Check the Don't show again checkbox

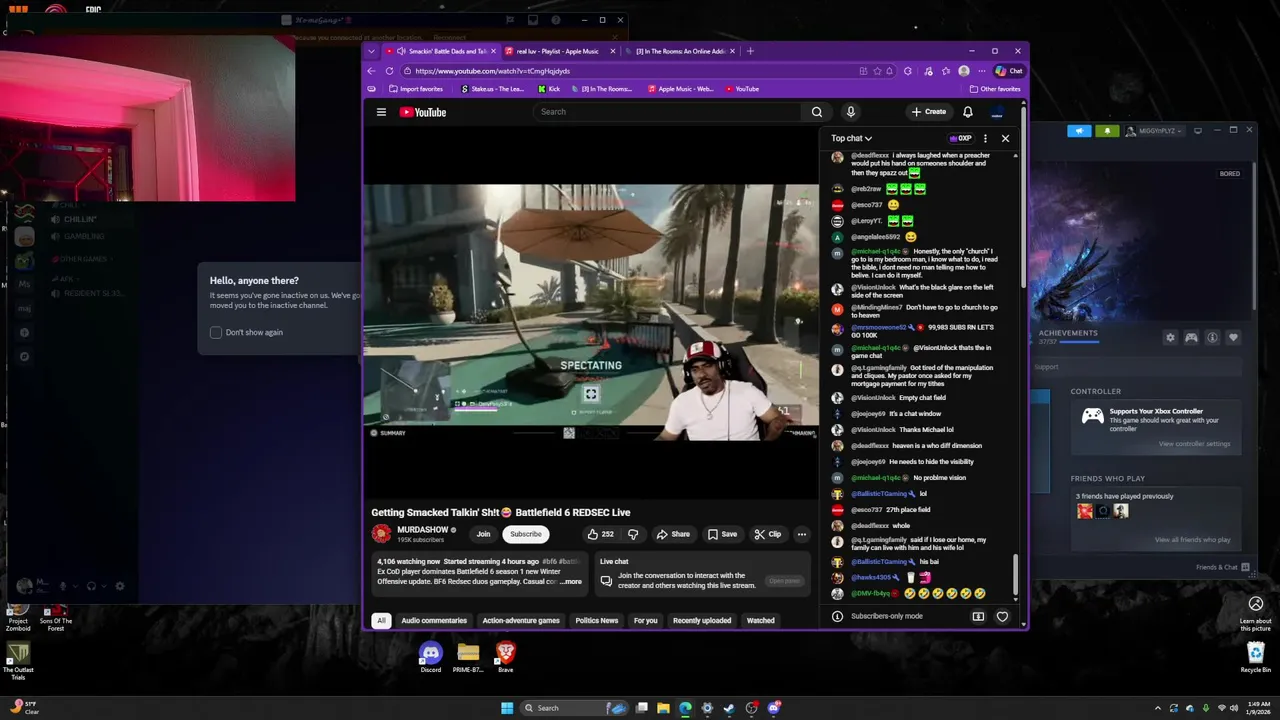pos(216,332)
